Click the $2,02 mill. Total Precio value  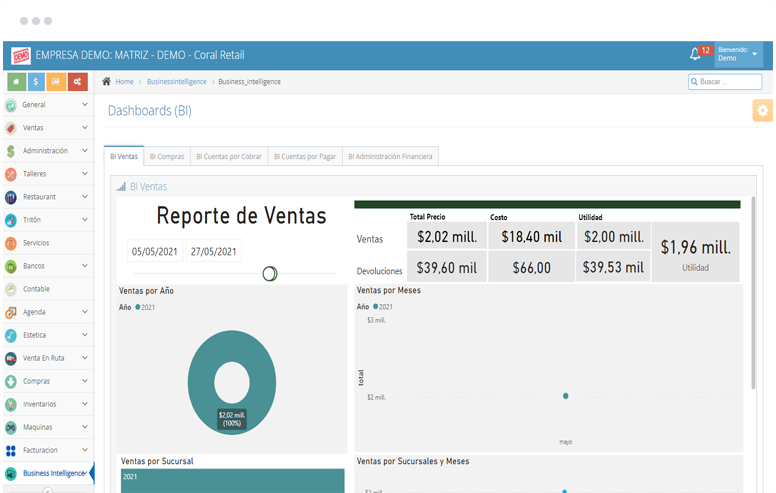tap(447, 237)
